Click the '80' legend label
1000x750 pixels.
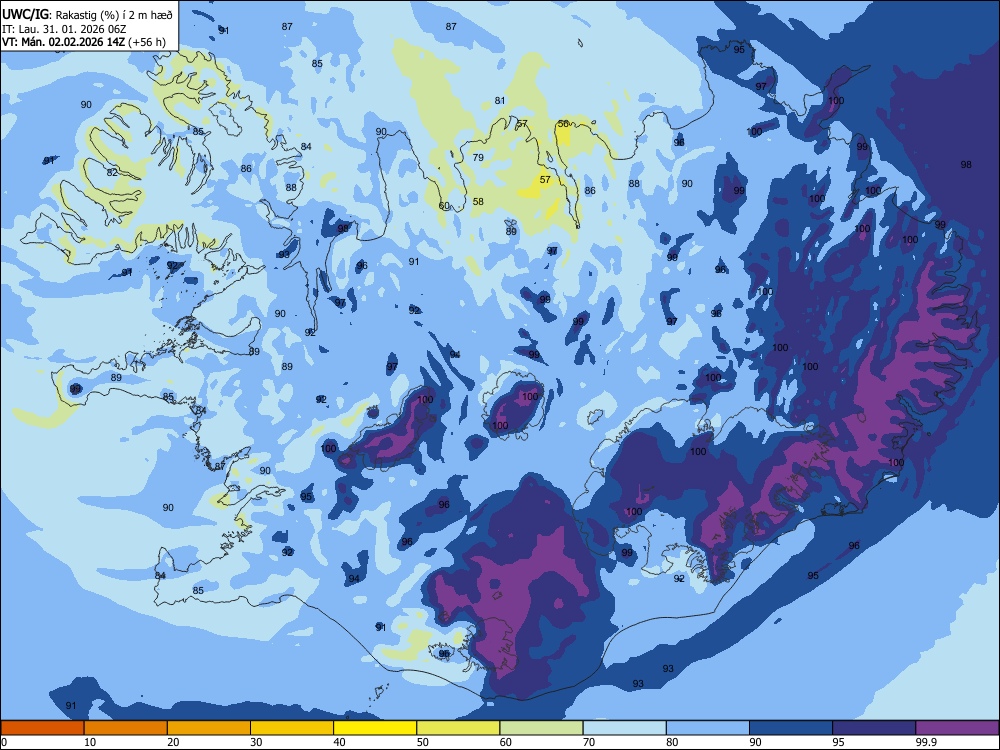tap(672, 742)
